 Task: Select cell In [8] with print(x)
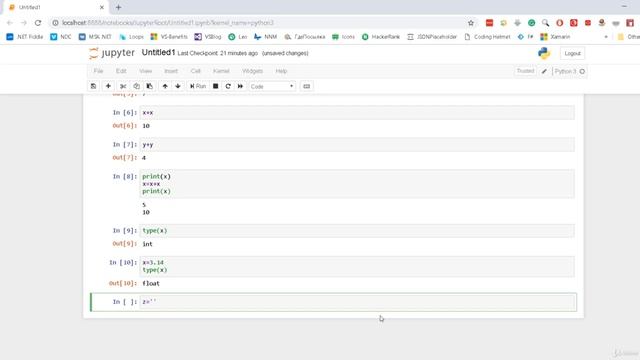pos(358,184)
